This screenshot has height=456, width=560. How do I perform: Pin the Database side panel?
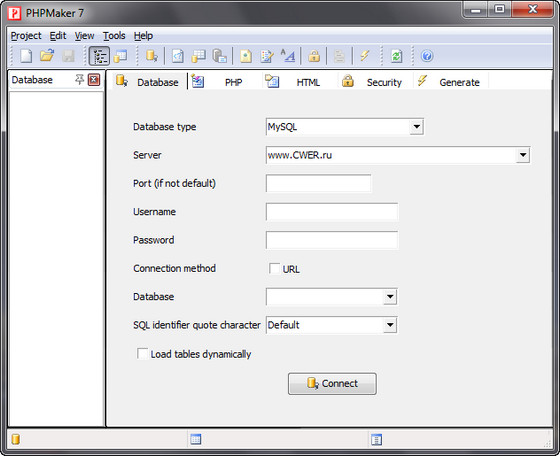click(79, 79)
